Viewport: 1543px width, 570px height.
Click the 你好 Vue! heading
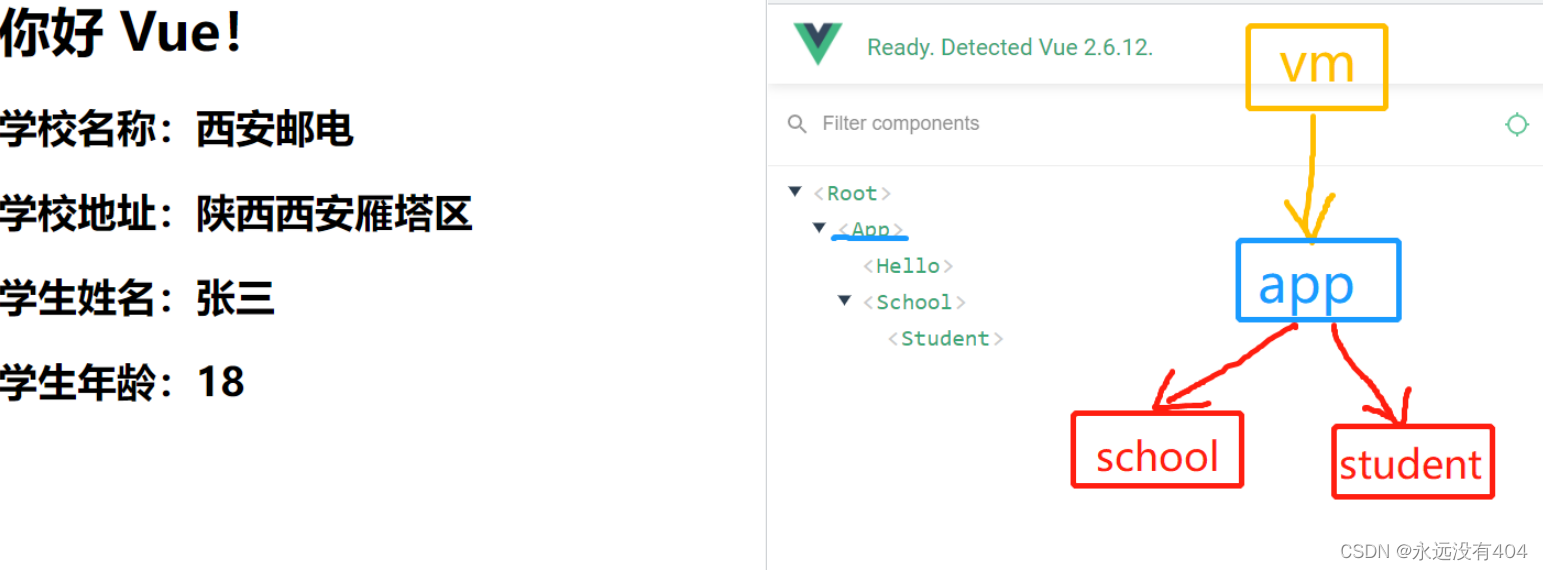(x=121, y=33)
